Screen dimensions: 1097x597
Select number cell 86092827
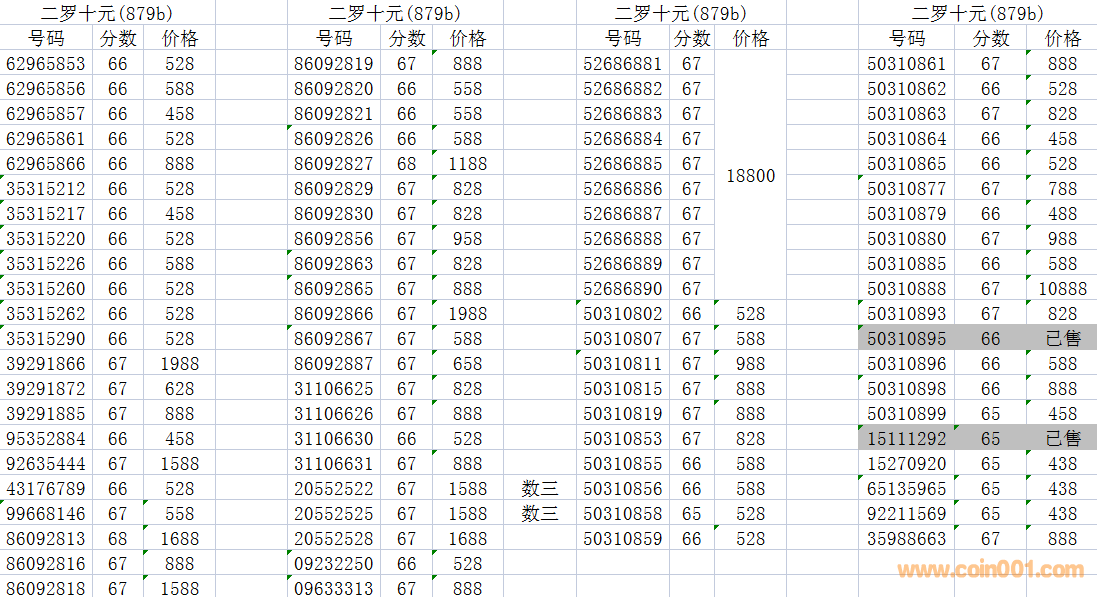click(334, 164)
